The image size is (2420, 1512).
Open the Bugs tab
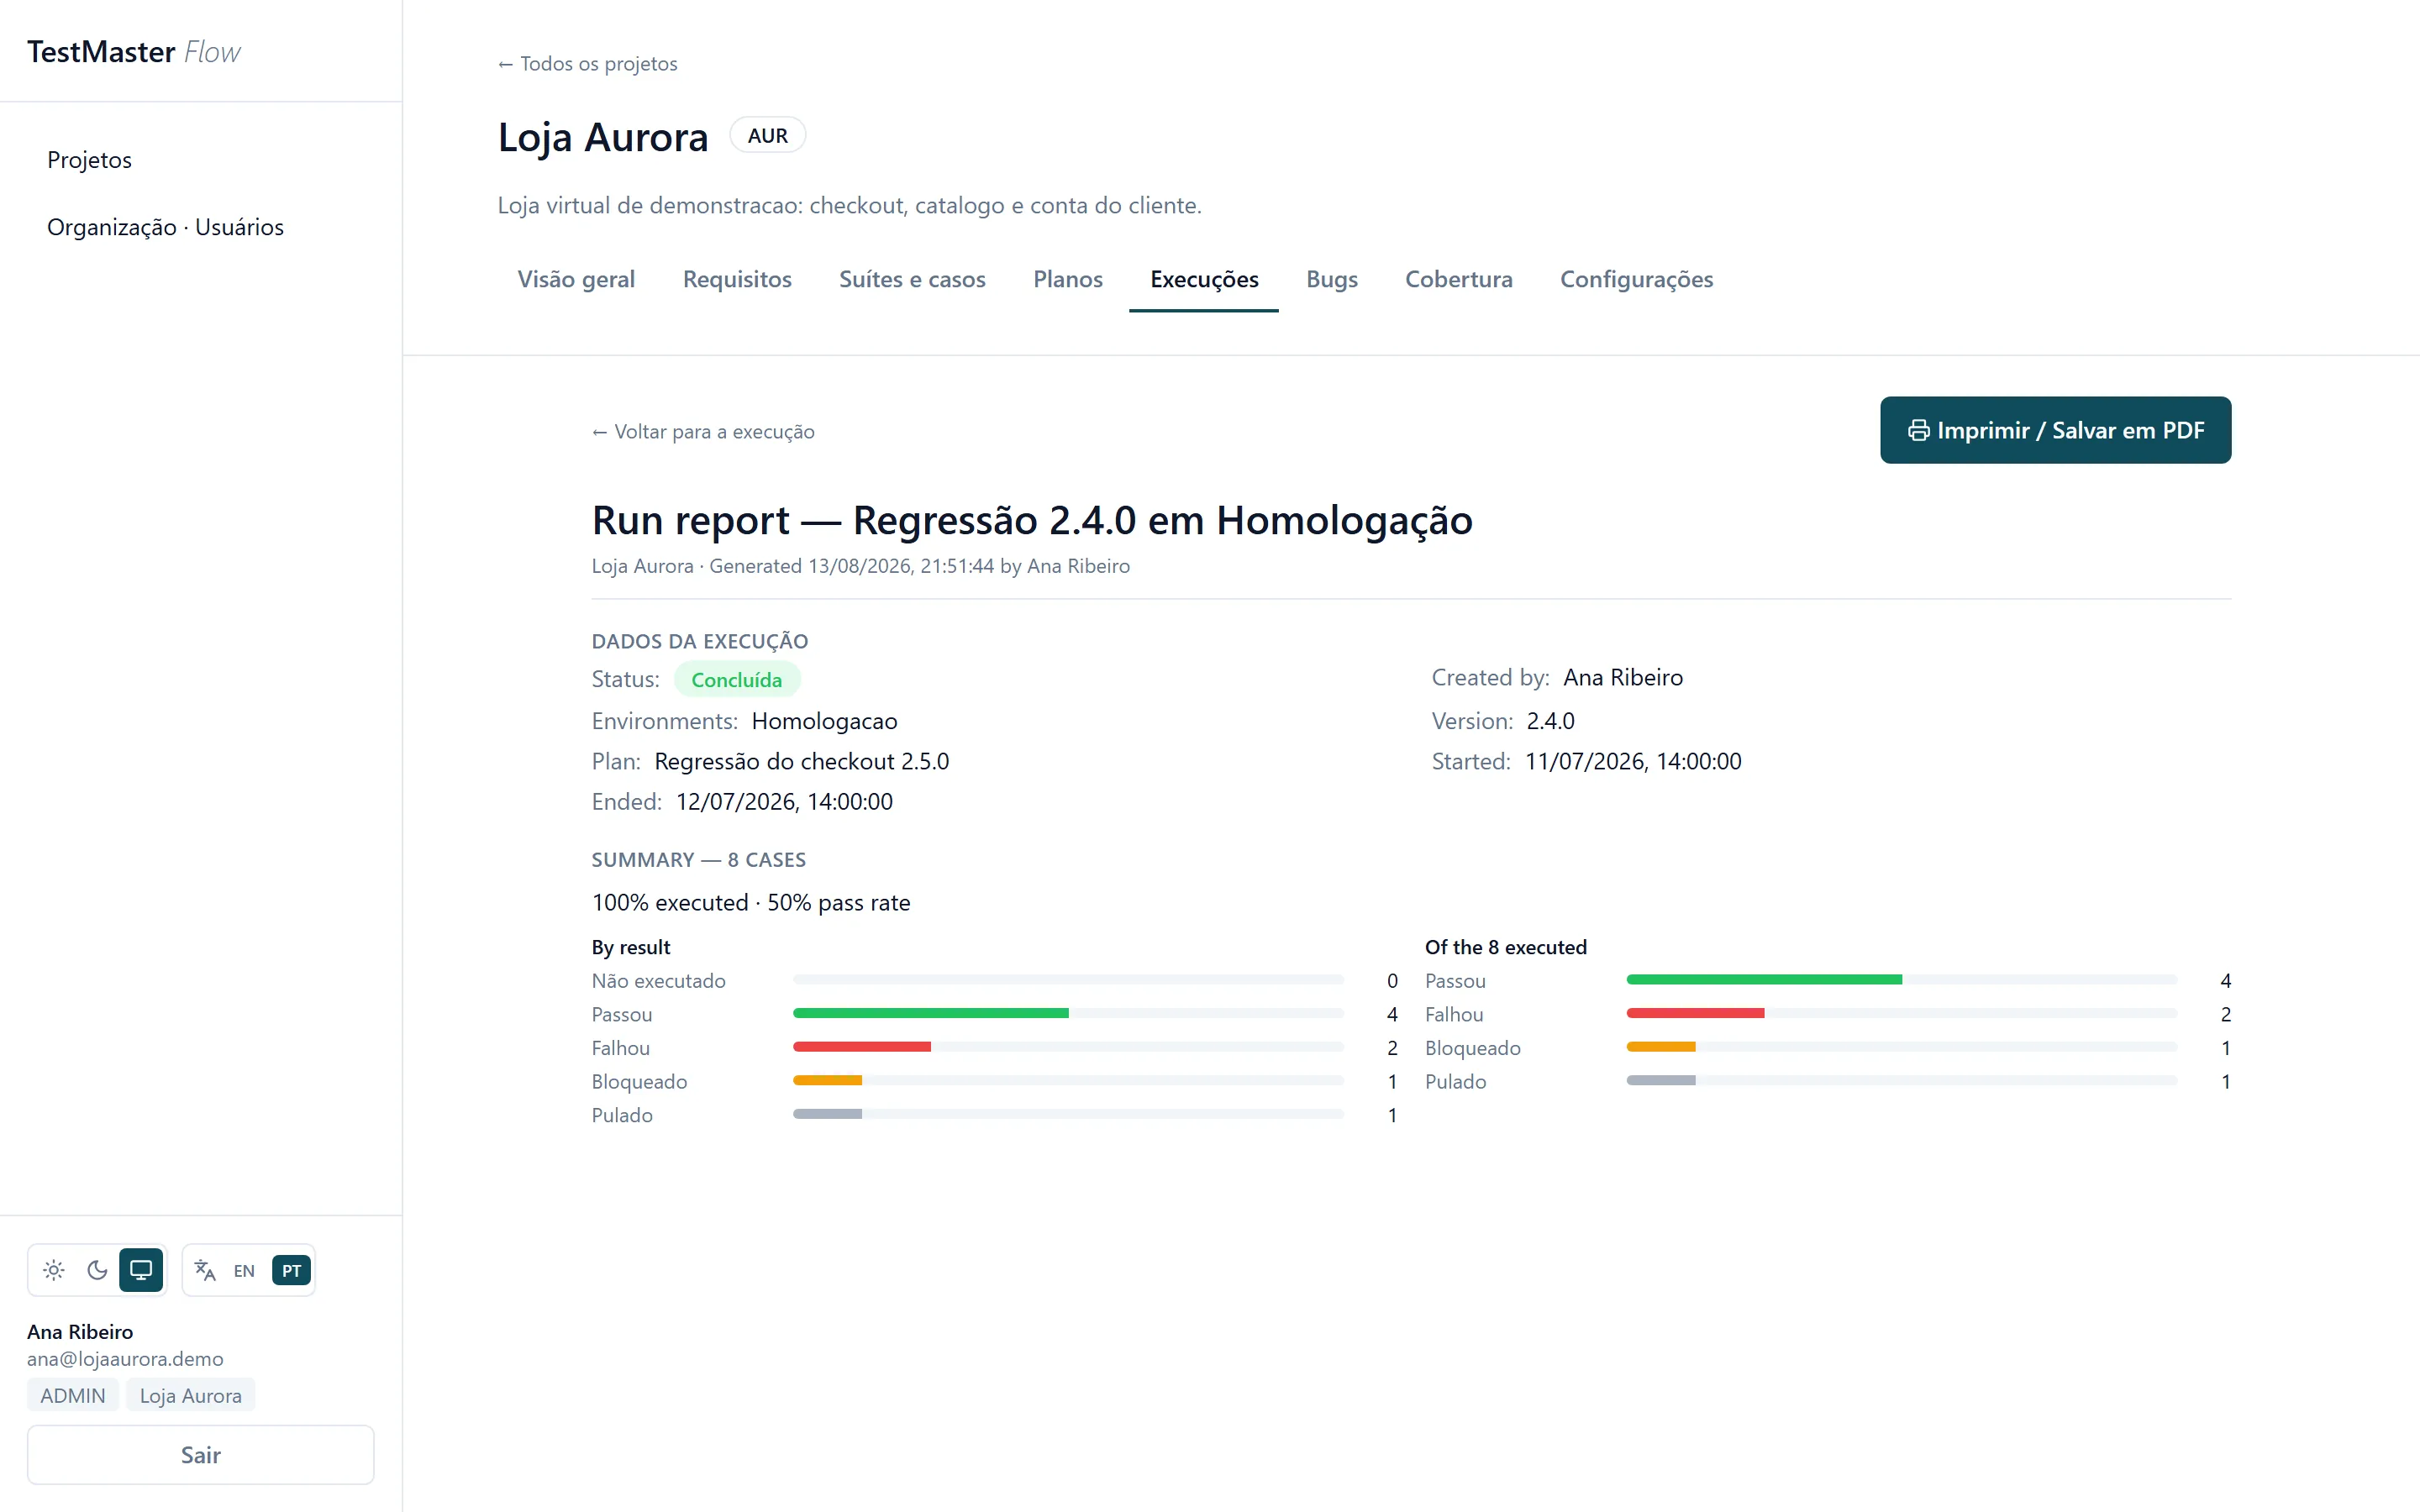(x=1331, y=279)
